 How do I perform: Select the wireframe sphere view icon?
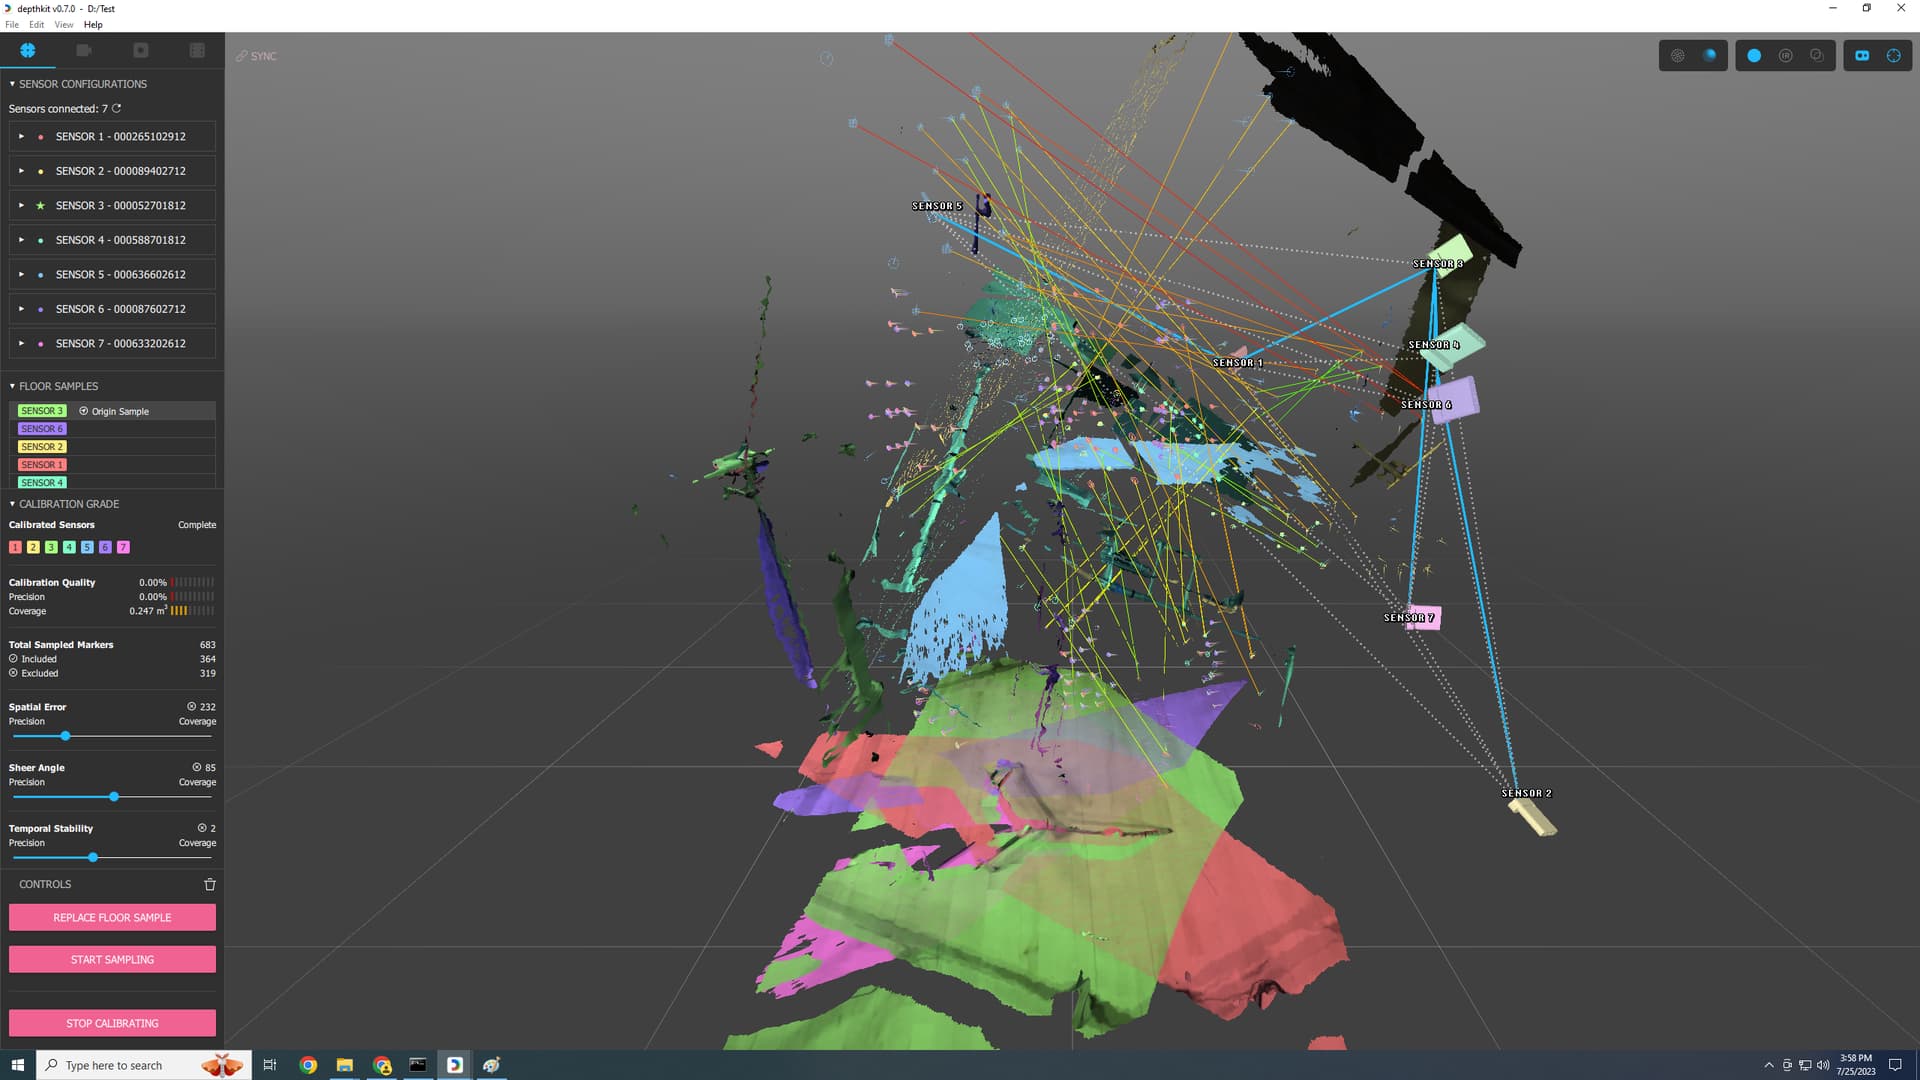tap(1678, 56)
